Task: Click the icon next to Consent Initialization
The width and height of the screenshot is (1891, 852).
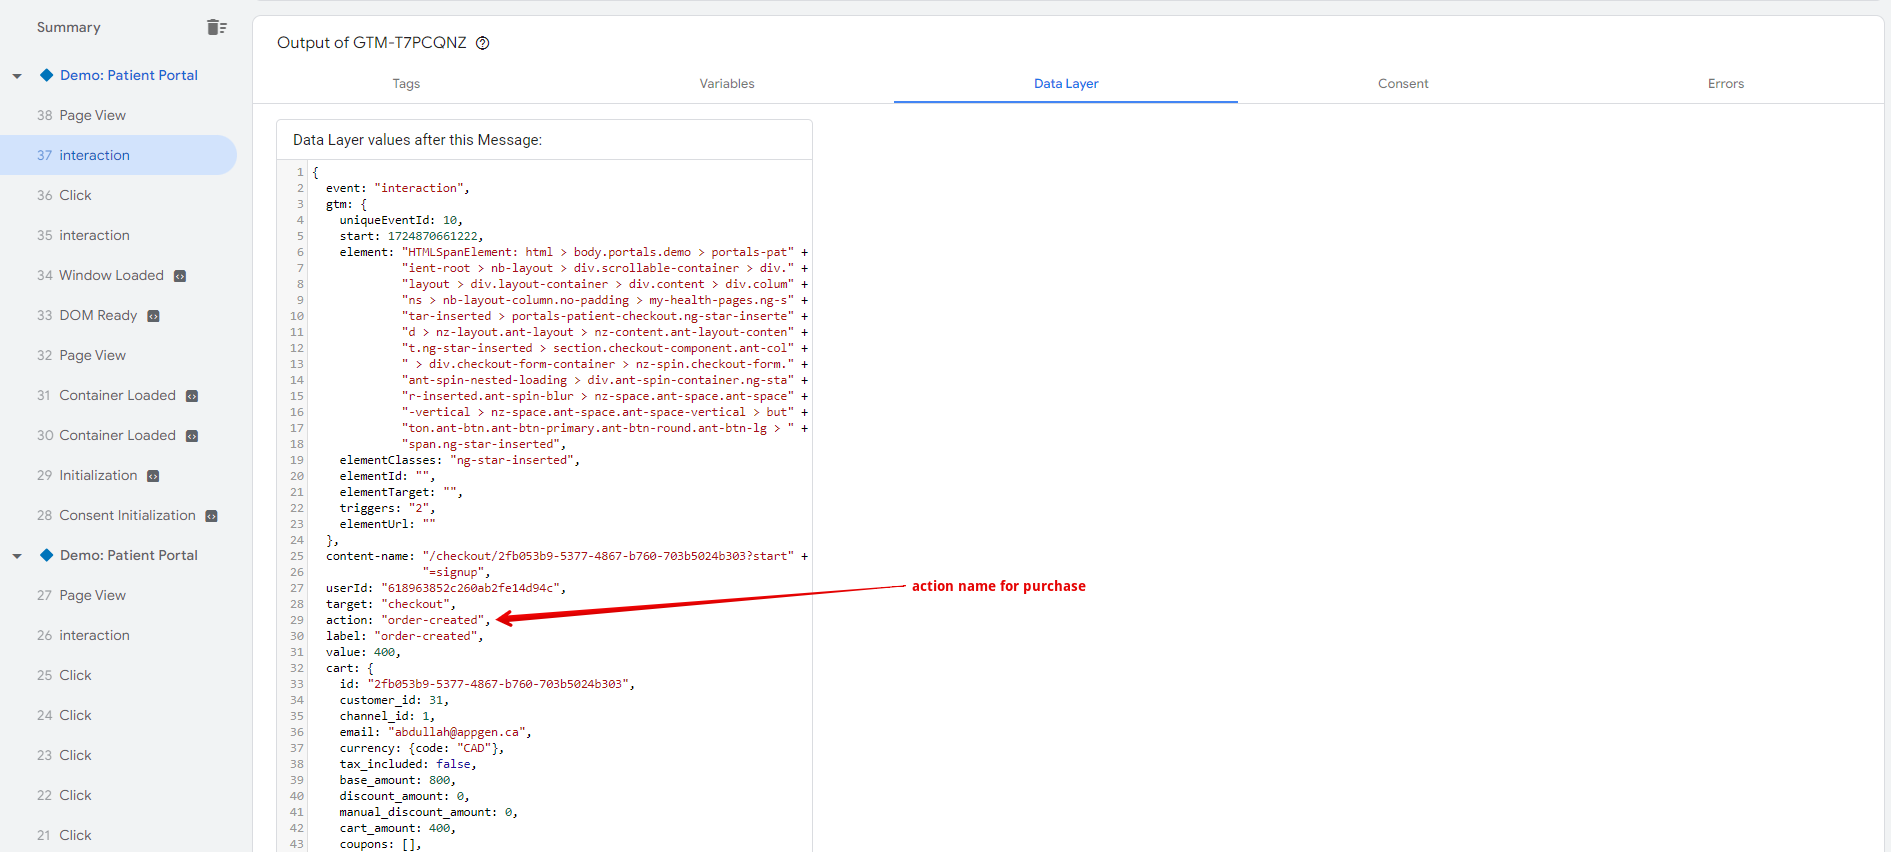Action: pyautogui.click(x=211, y=516)
